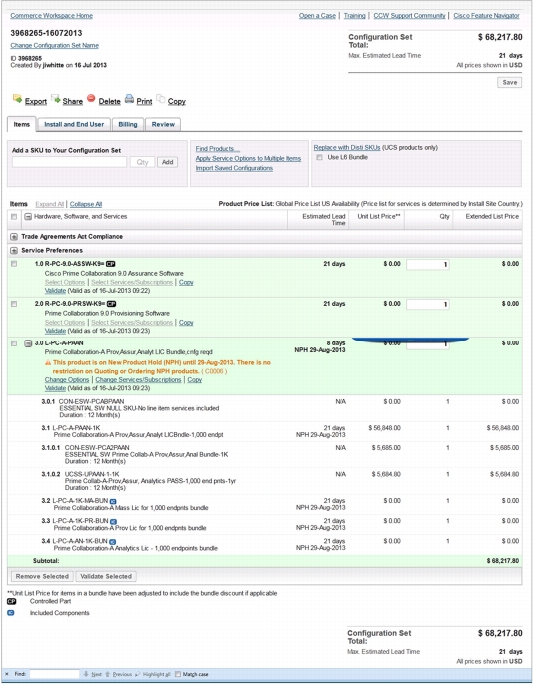Check the checkbox for item 1.0 R-PC-9.0-ASSW-K9=

click(x=14, y=264)
